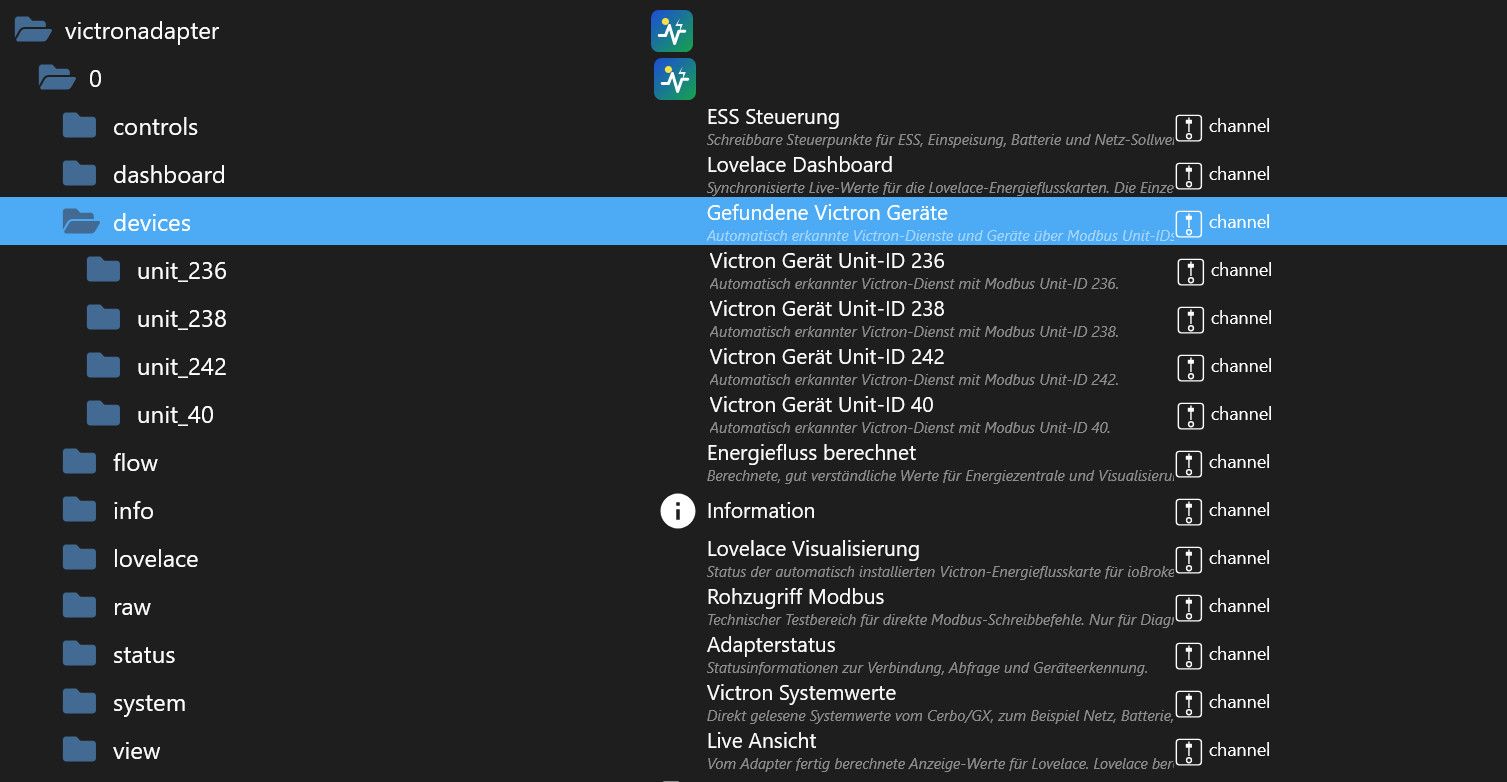Collapse the victronadapter root folder icon
This screenshot has height=782, width=1507.
point(33,31)
